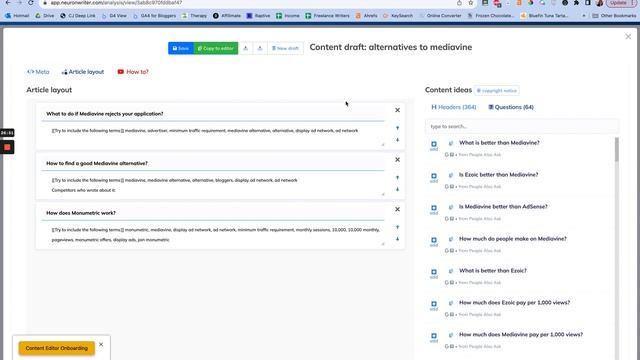Switch to the Article layout tab

coord(83,72)
